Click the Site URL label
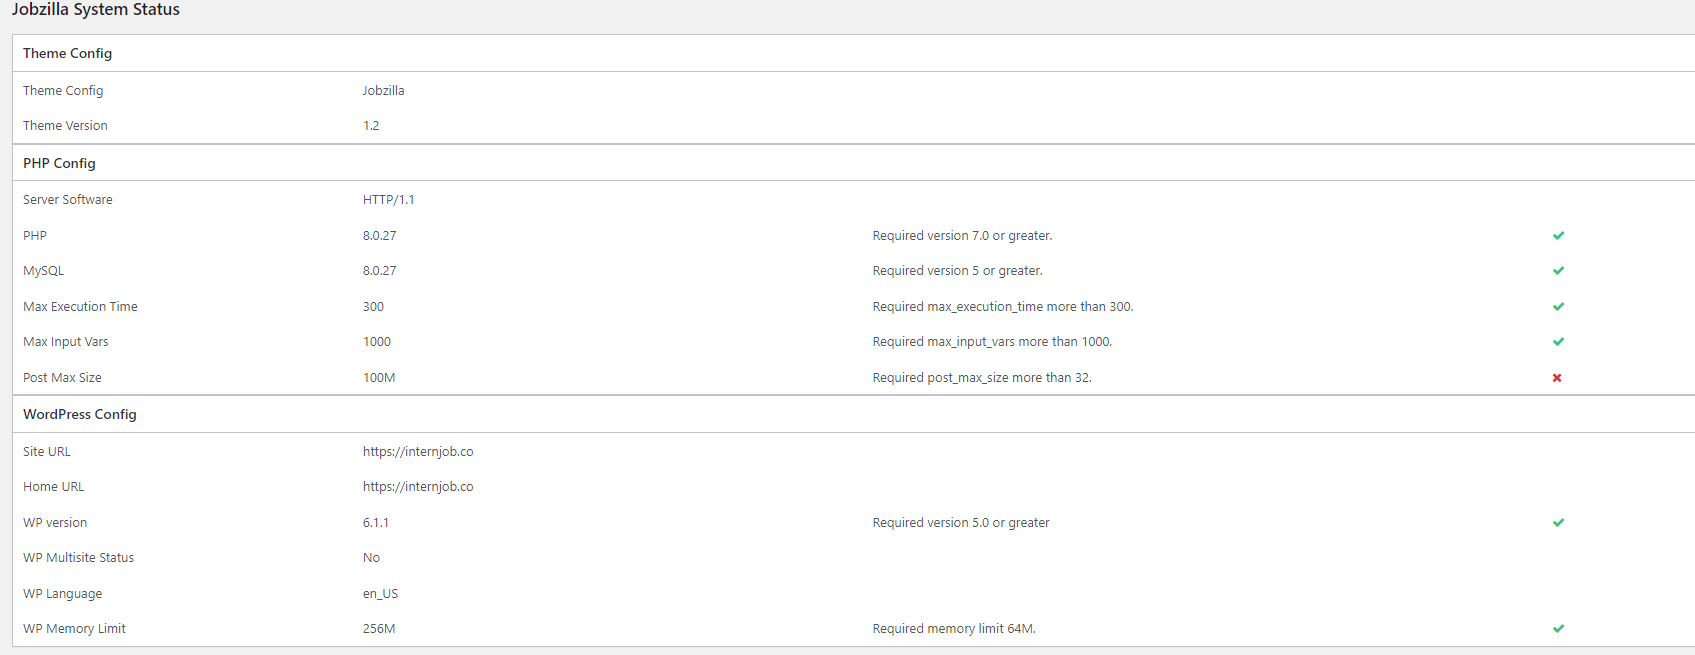Image resolution: width=1695 pixels, height=655 pixels. point(47,452)
